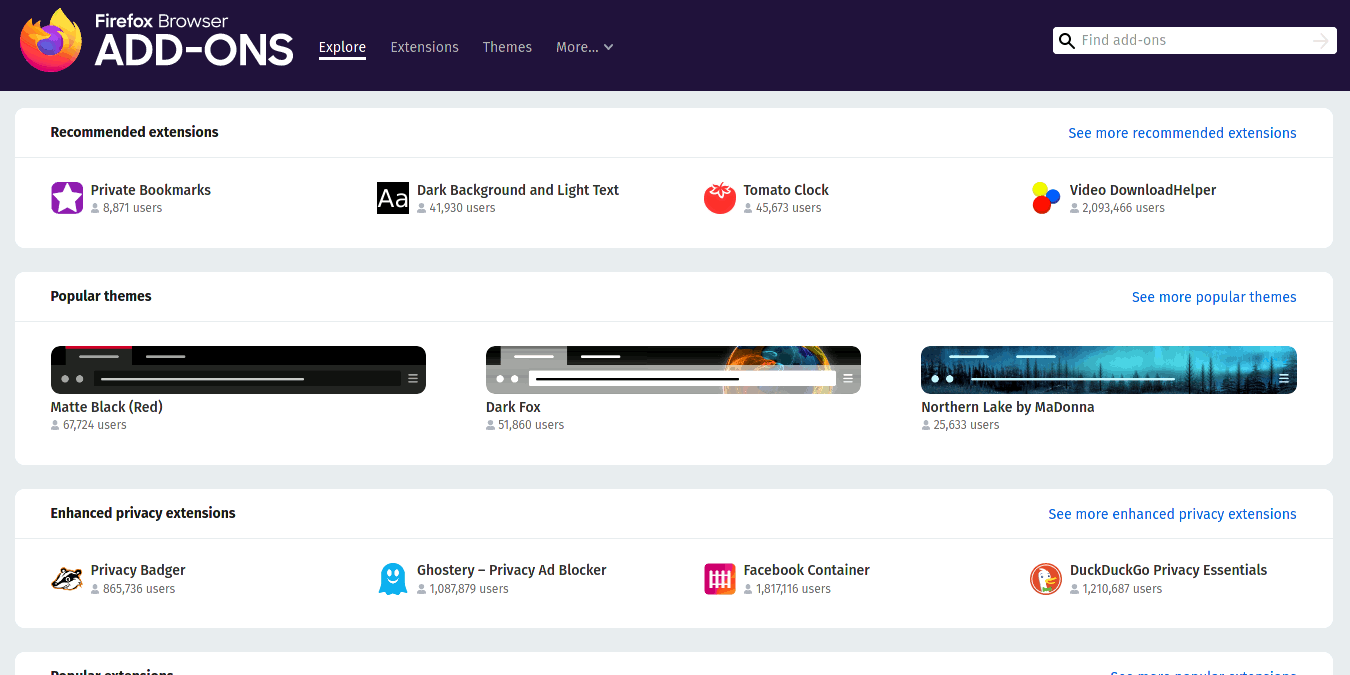
Task: Click the search magnifier icon
Action: point(1067,40)
